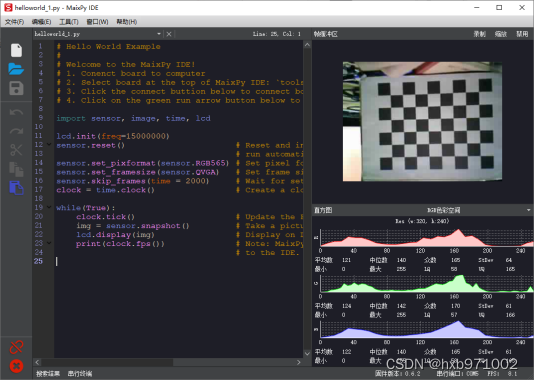The image size is (534, 380).
Task: Collapse the code fold arrow on line 12
Action: [49, 145]
